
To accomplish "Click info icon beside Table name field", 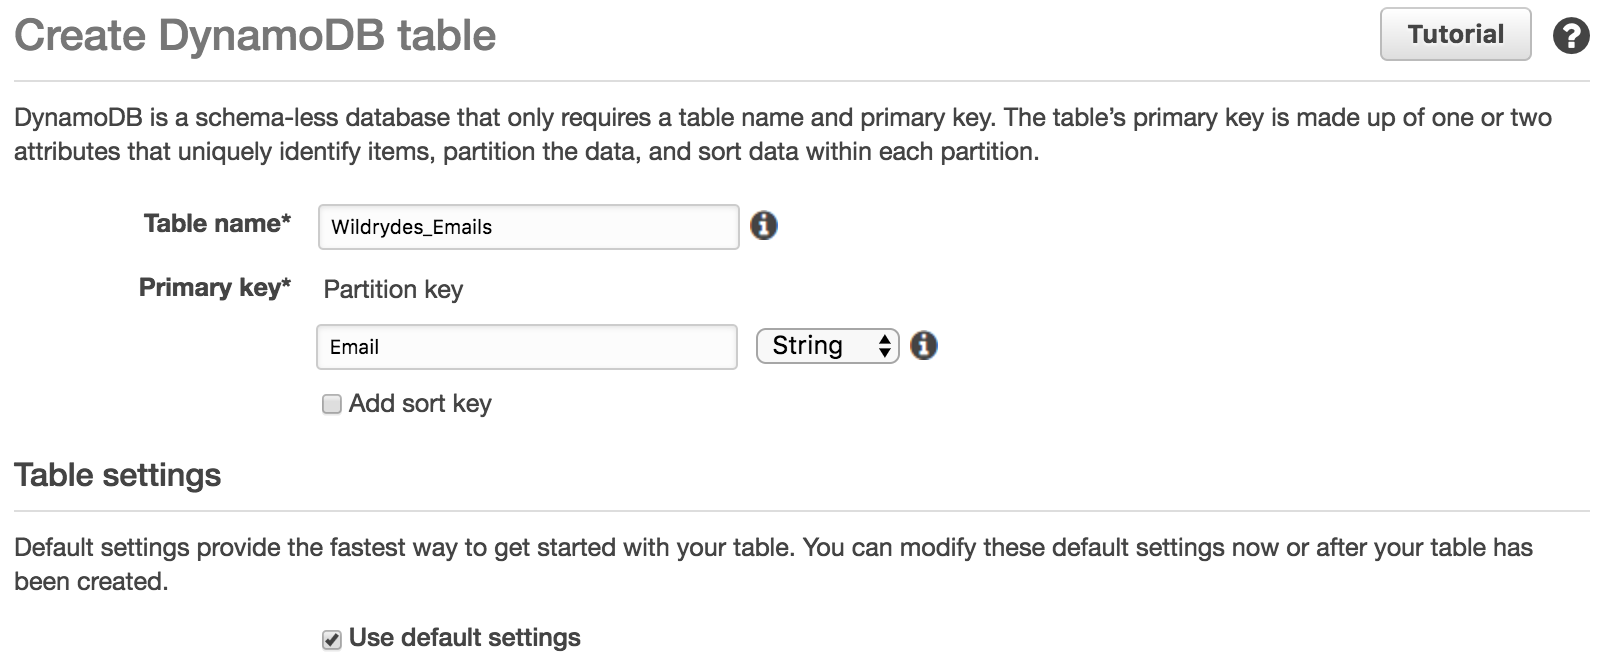I will coord(763,226).
